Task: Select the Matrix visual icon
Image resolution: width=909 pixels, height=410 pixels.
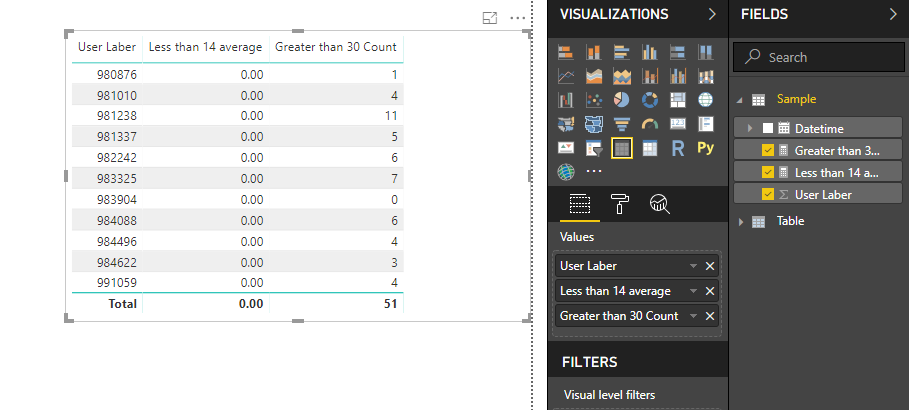Action: click(649, 148)
